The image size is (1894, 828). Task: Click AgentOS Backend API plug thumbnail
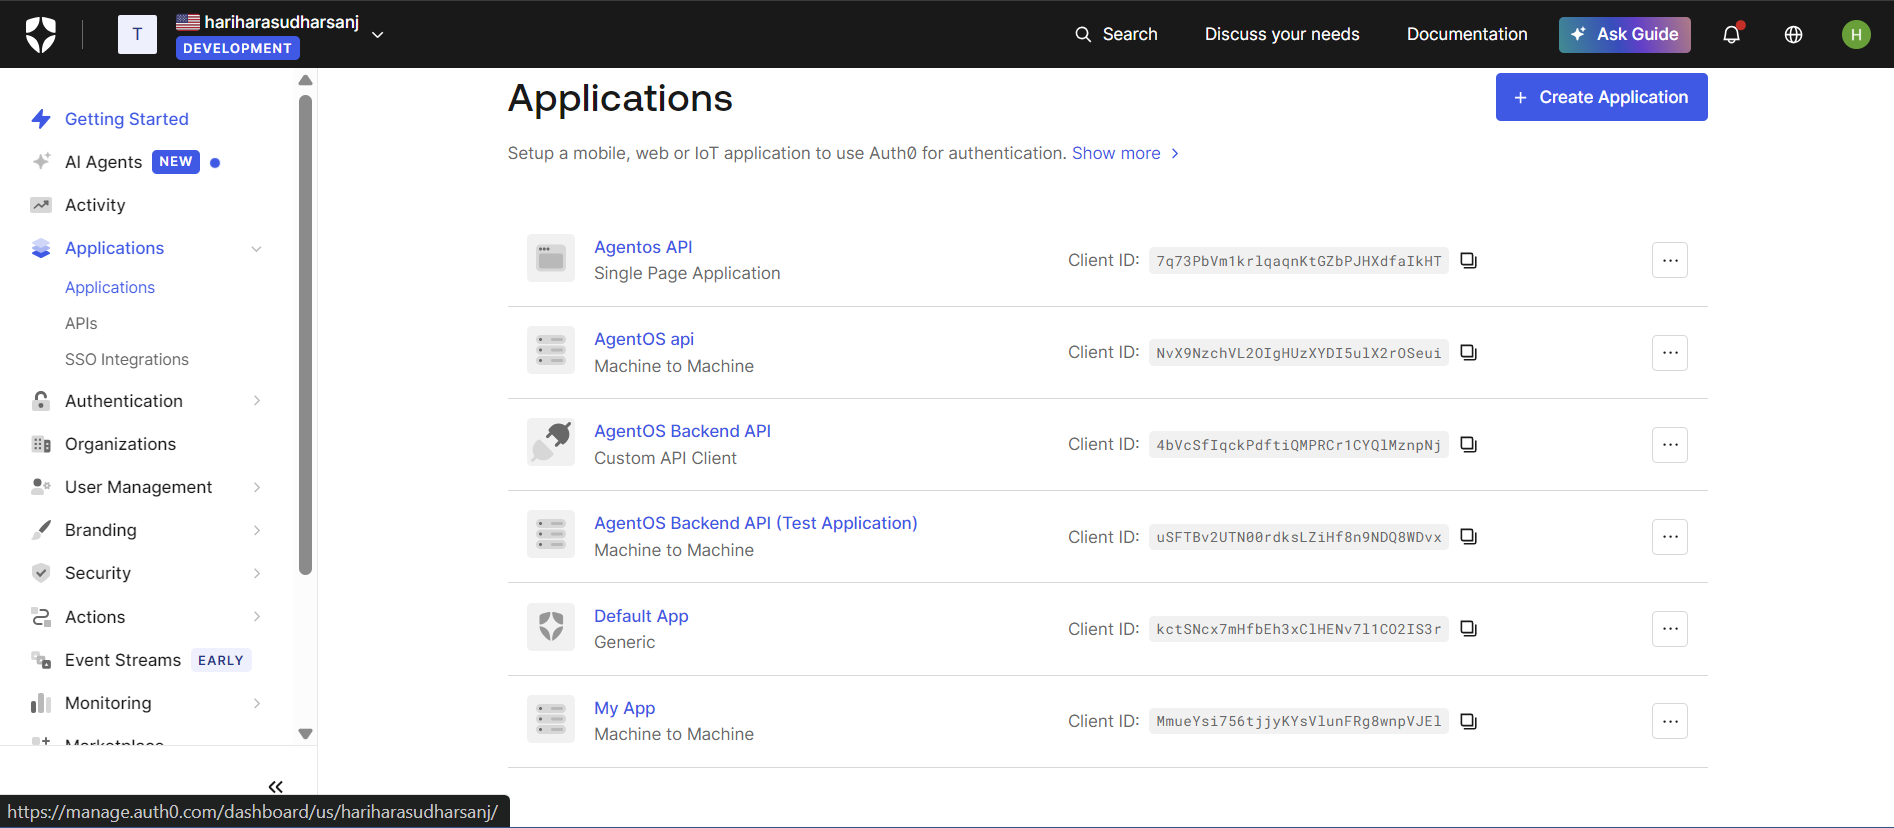coord(551,443)
